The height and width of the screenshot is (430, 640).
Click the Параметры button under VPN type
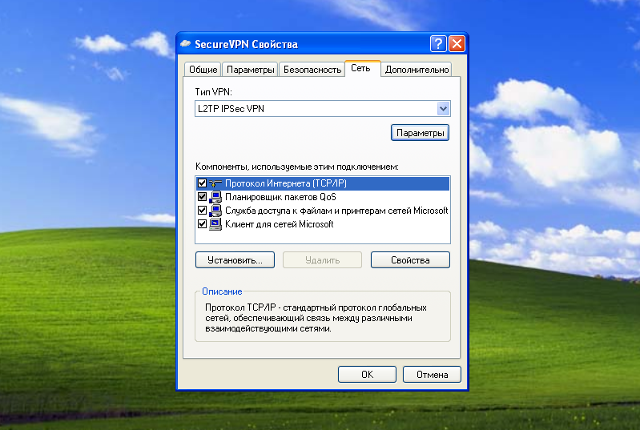click(420, 133)
